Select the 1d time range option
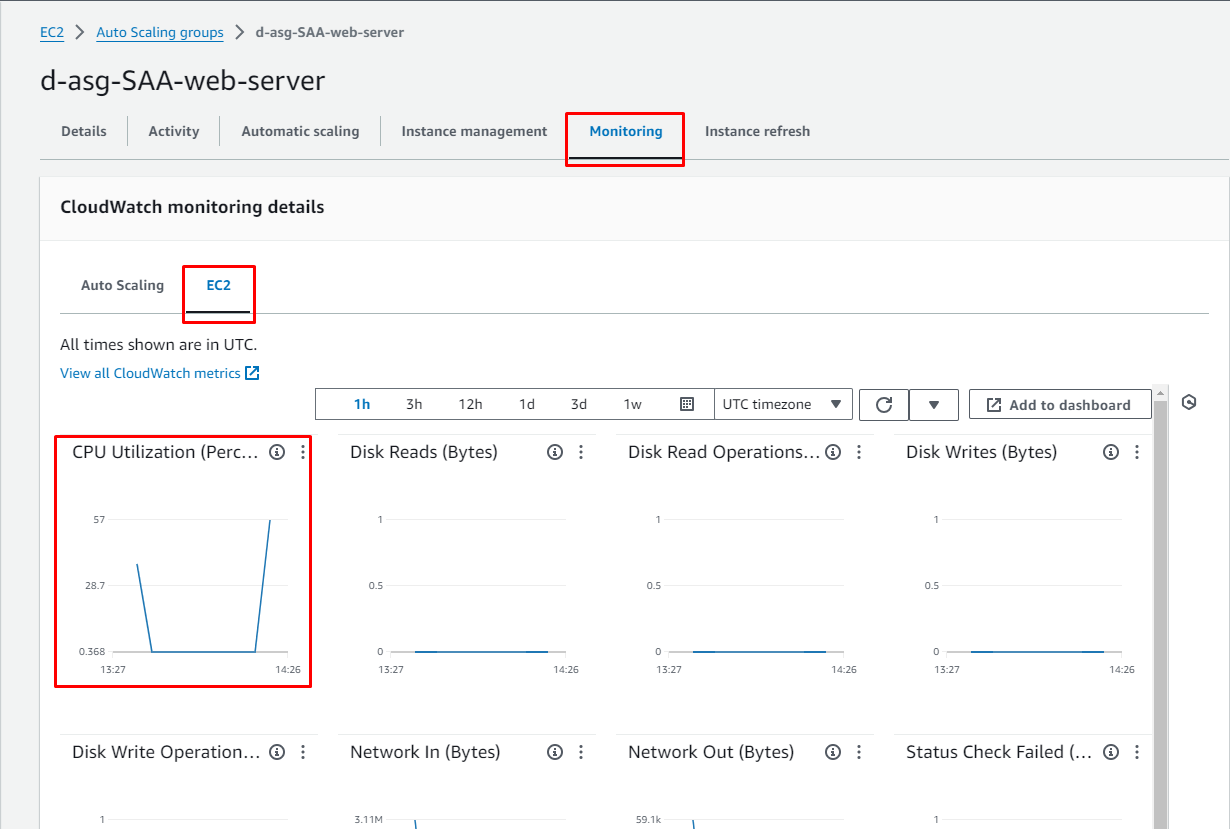This screenshot has width=1230, height=829. pos(526,404)
